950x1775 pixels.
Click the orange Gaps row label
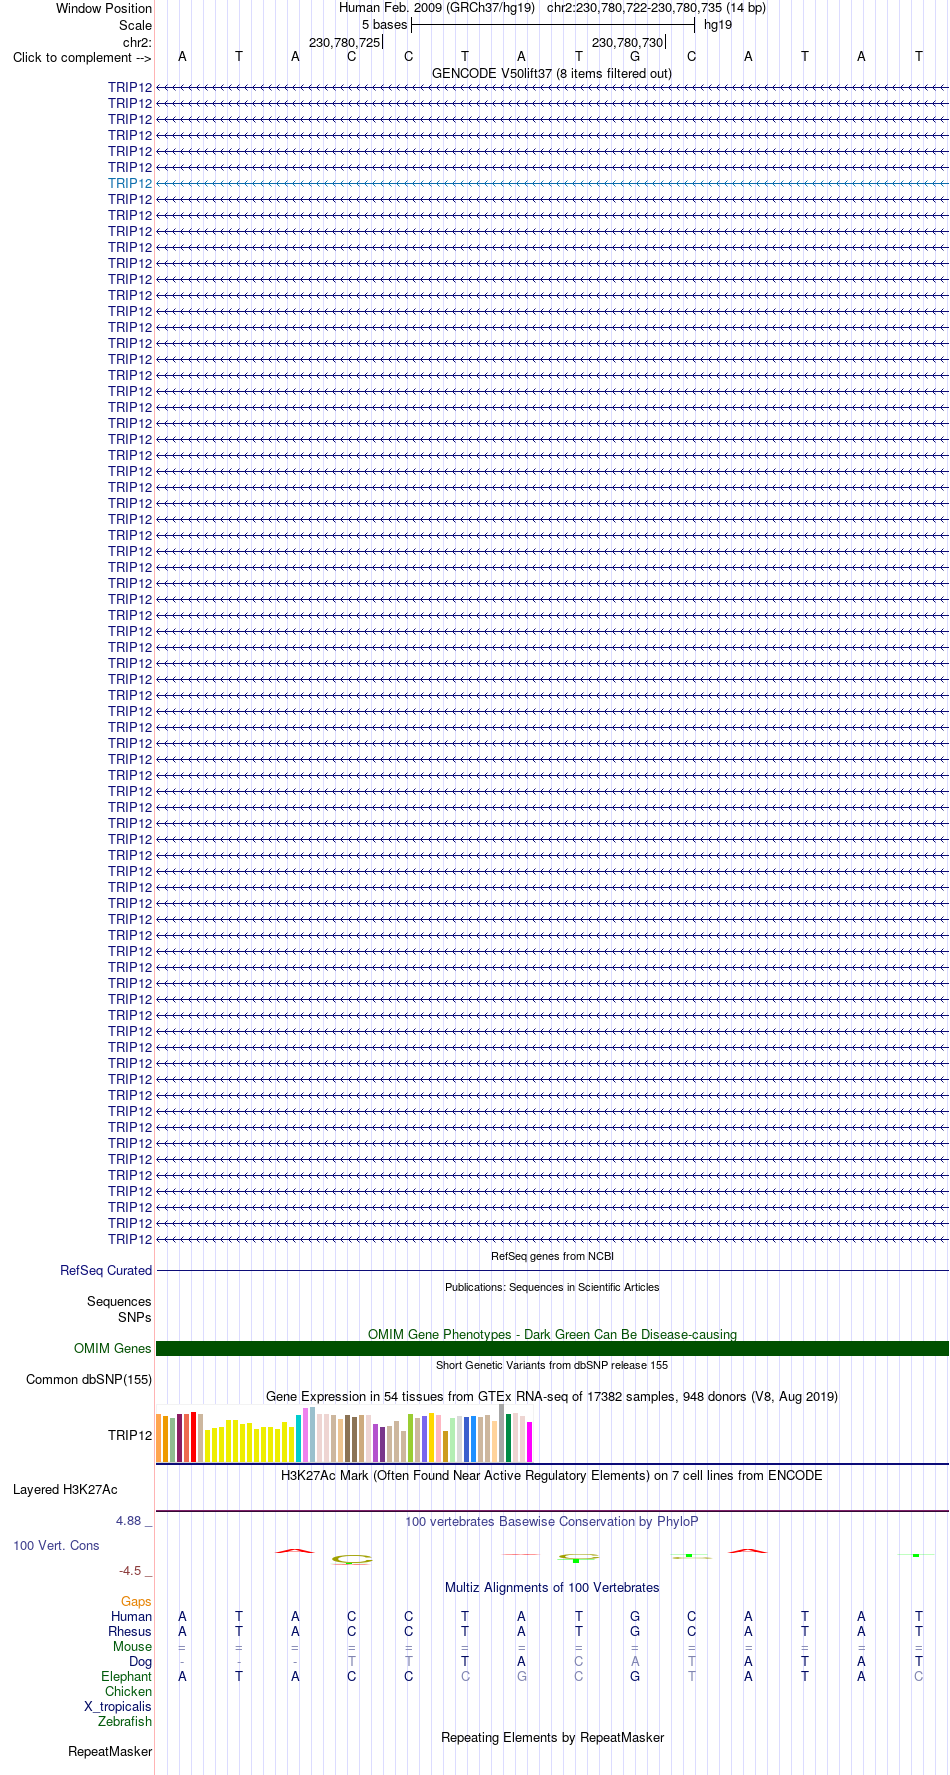tap(136, 1601)
